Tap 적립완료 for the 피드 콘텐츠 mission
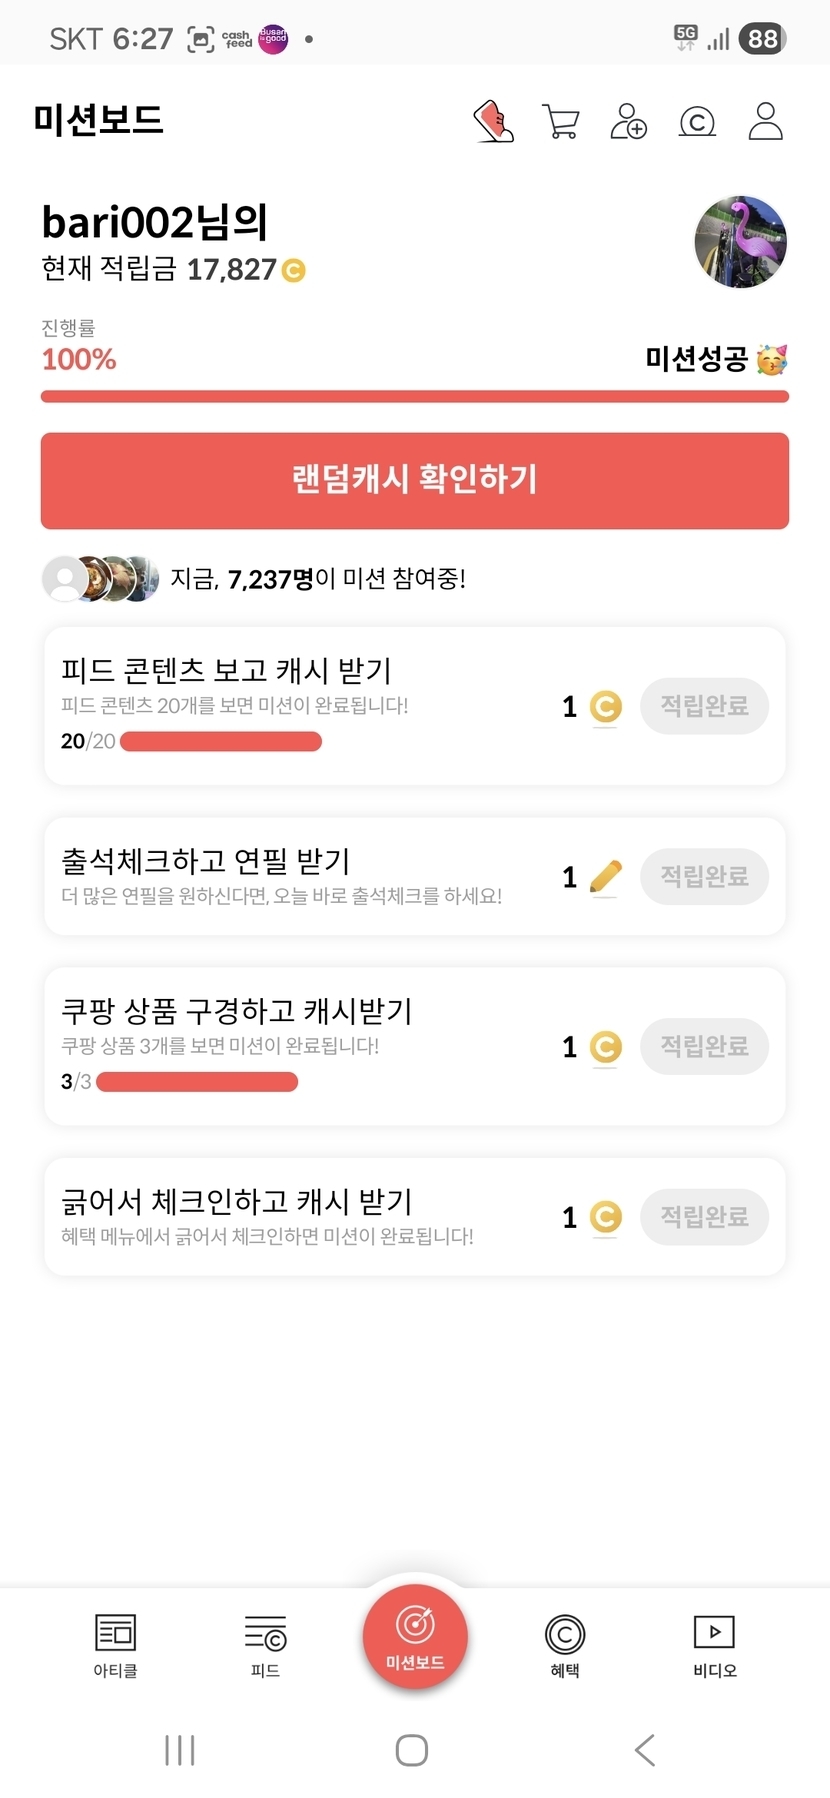 [x=704, y=706]
